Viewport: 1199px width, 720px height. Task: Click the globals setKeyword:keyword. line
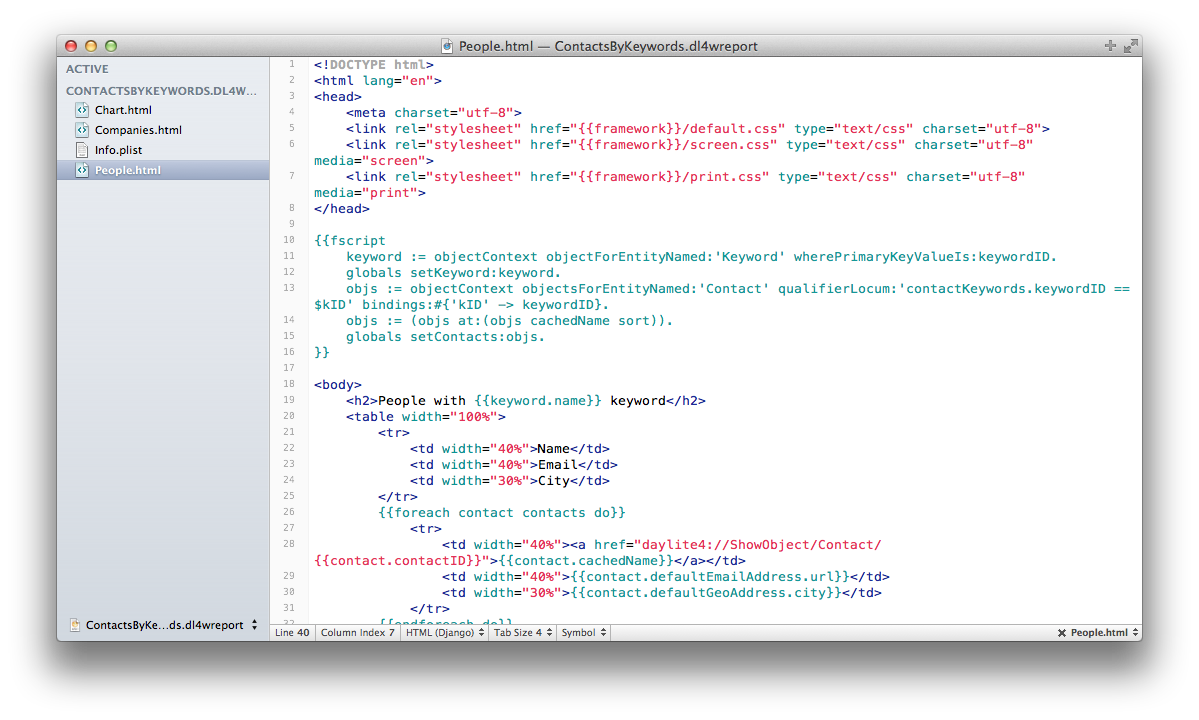coord(453,273)
